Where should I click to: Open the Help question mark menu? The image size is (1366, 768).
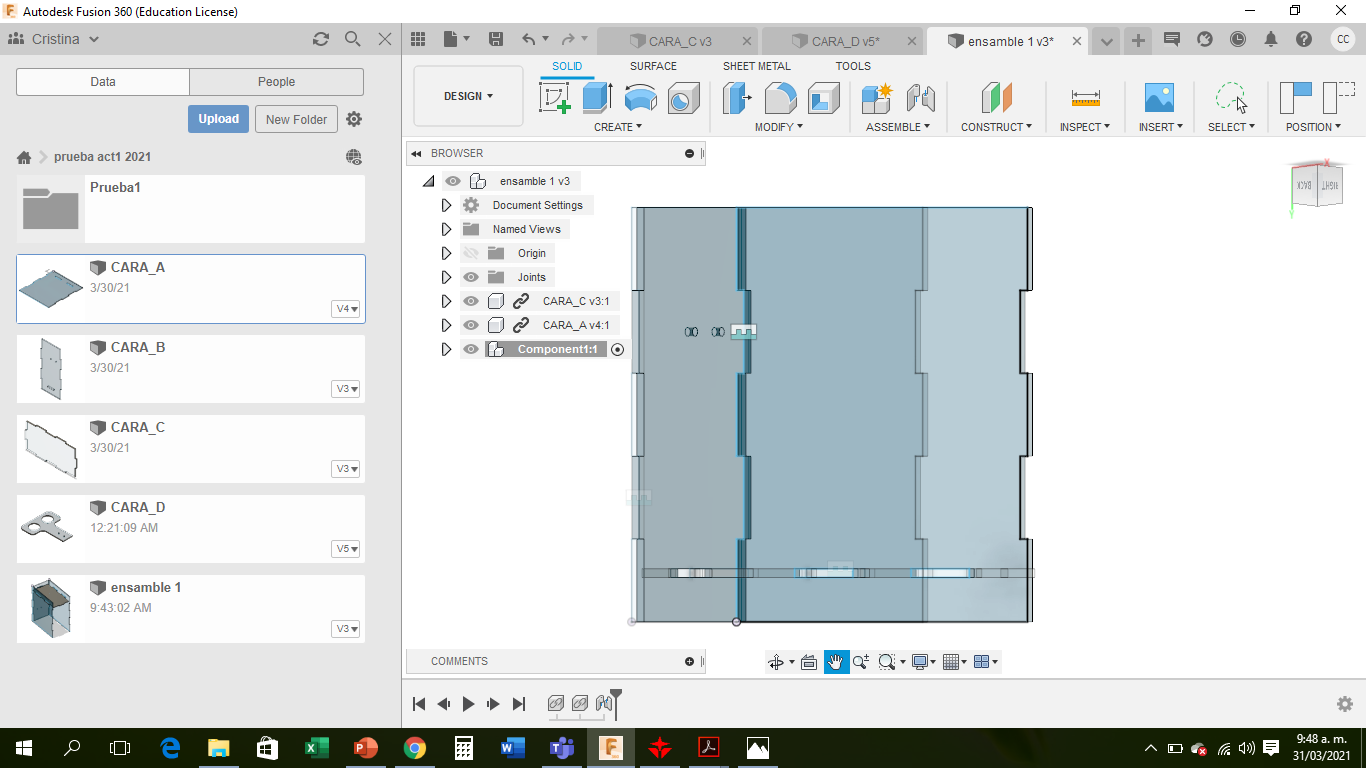1304,39
